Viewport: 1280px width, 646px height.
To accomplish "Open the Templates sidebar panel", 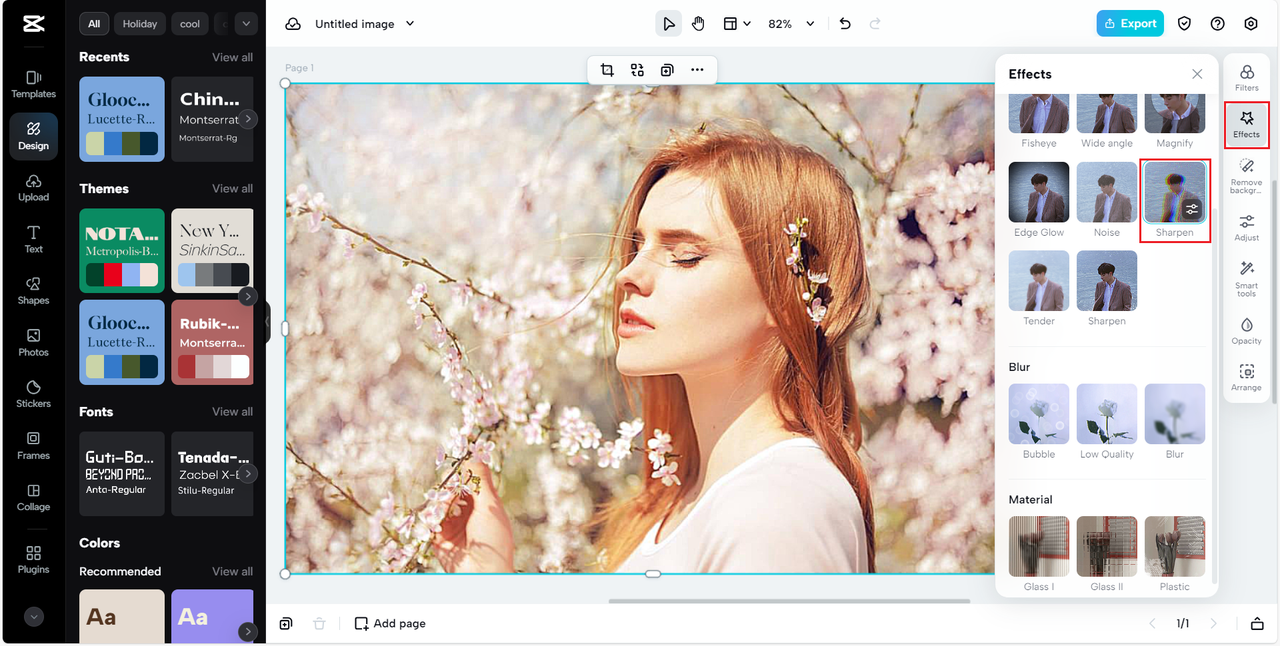I will (x=33, y=84).
